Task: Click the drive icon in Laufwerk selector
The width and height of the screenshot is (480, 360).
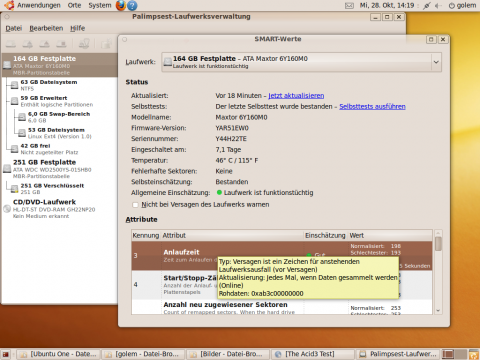Action: [x=167, y=62]
